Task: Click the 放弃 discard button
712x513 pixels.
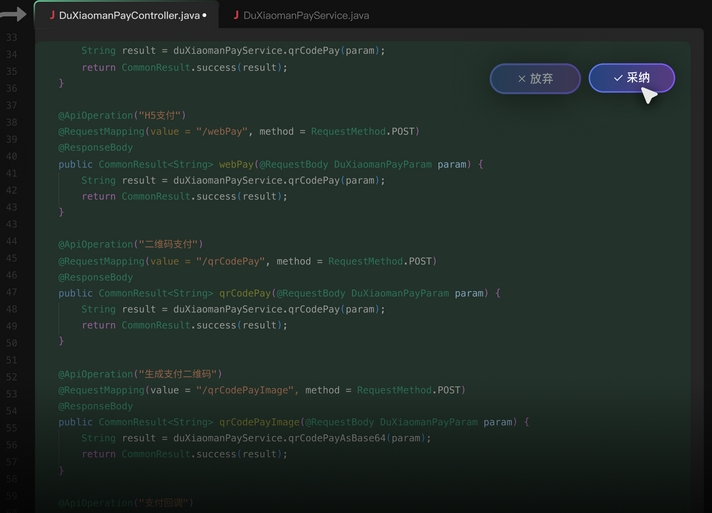Action: pos(535,78)
